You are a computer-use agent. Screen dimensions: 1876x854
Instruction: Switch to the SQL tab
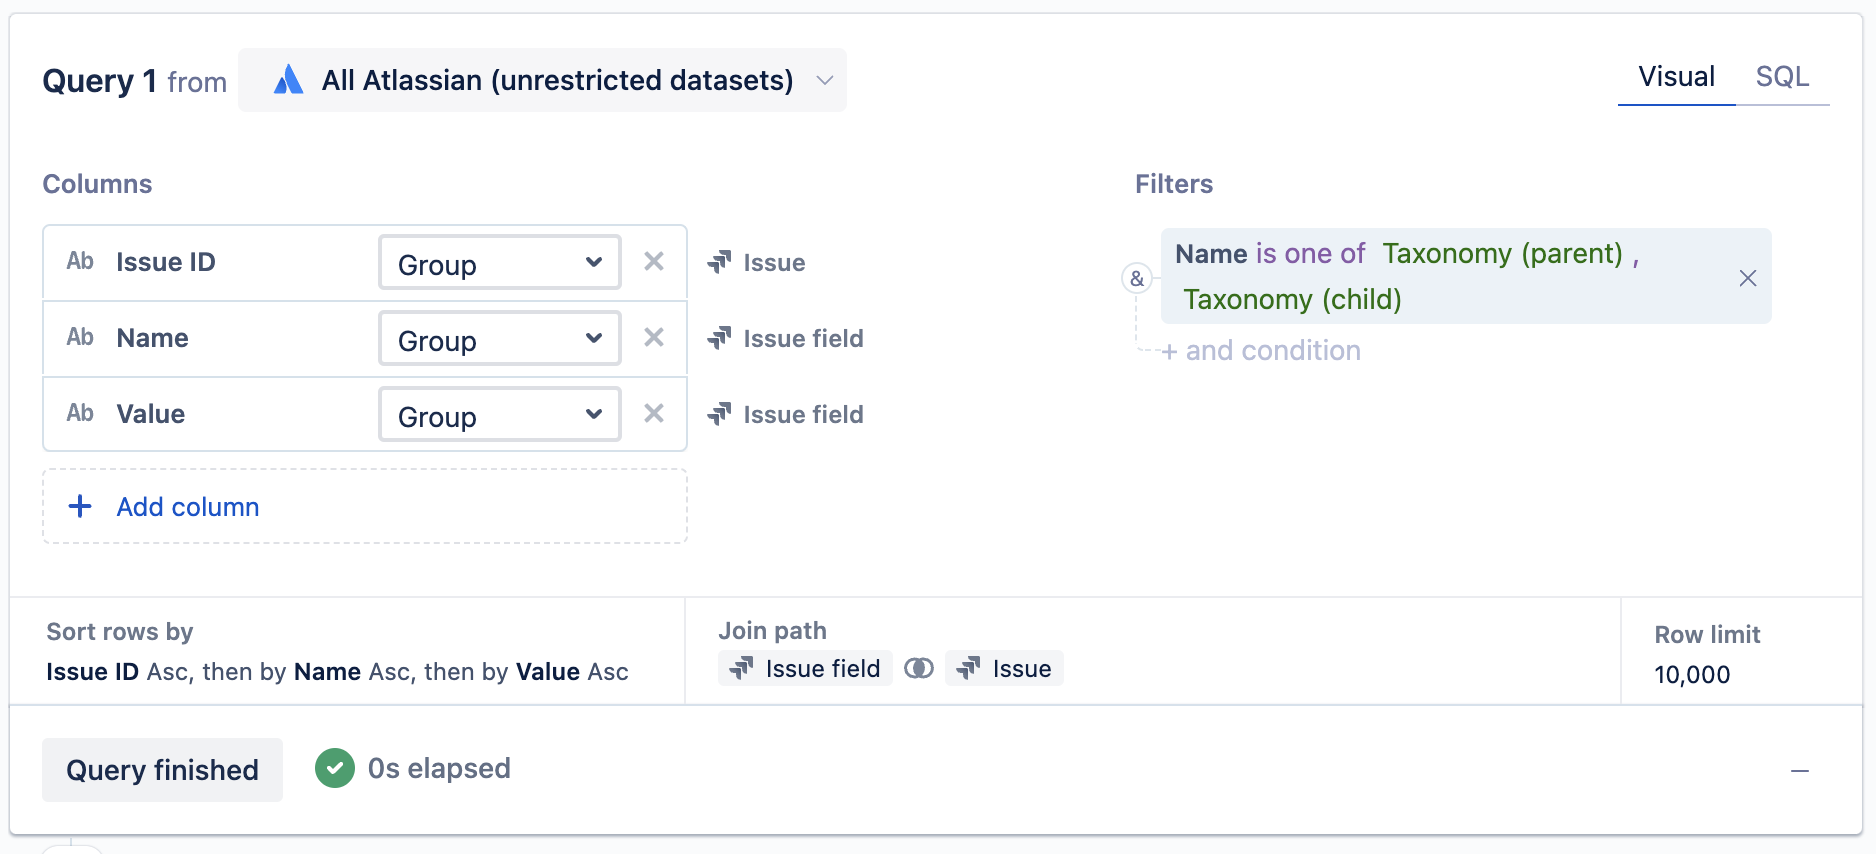[1782, 77]
